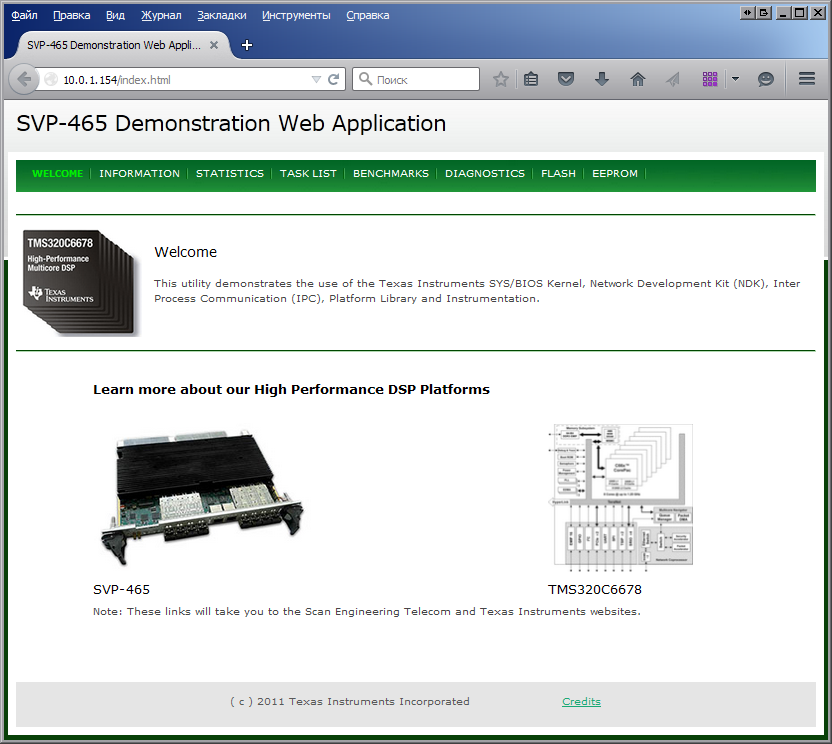Click the browser back arrow button
This screenshot has height=744, width=832.
24,79
